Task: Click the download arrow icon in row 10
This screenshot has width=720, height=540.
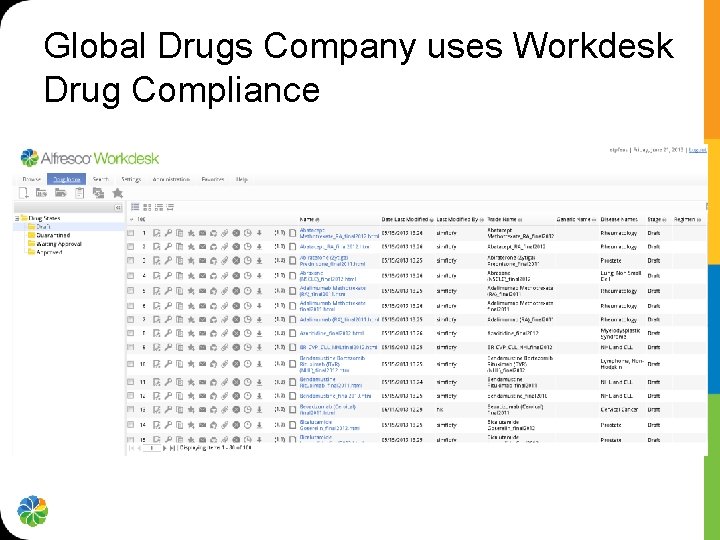Action: (x=259, y=364)
